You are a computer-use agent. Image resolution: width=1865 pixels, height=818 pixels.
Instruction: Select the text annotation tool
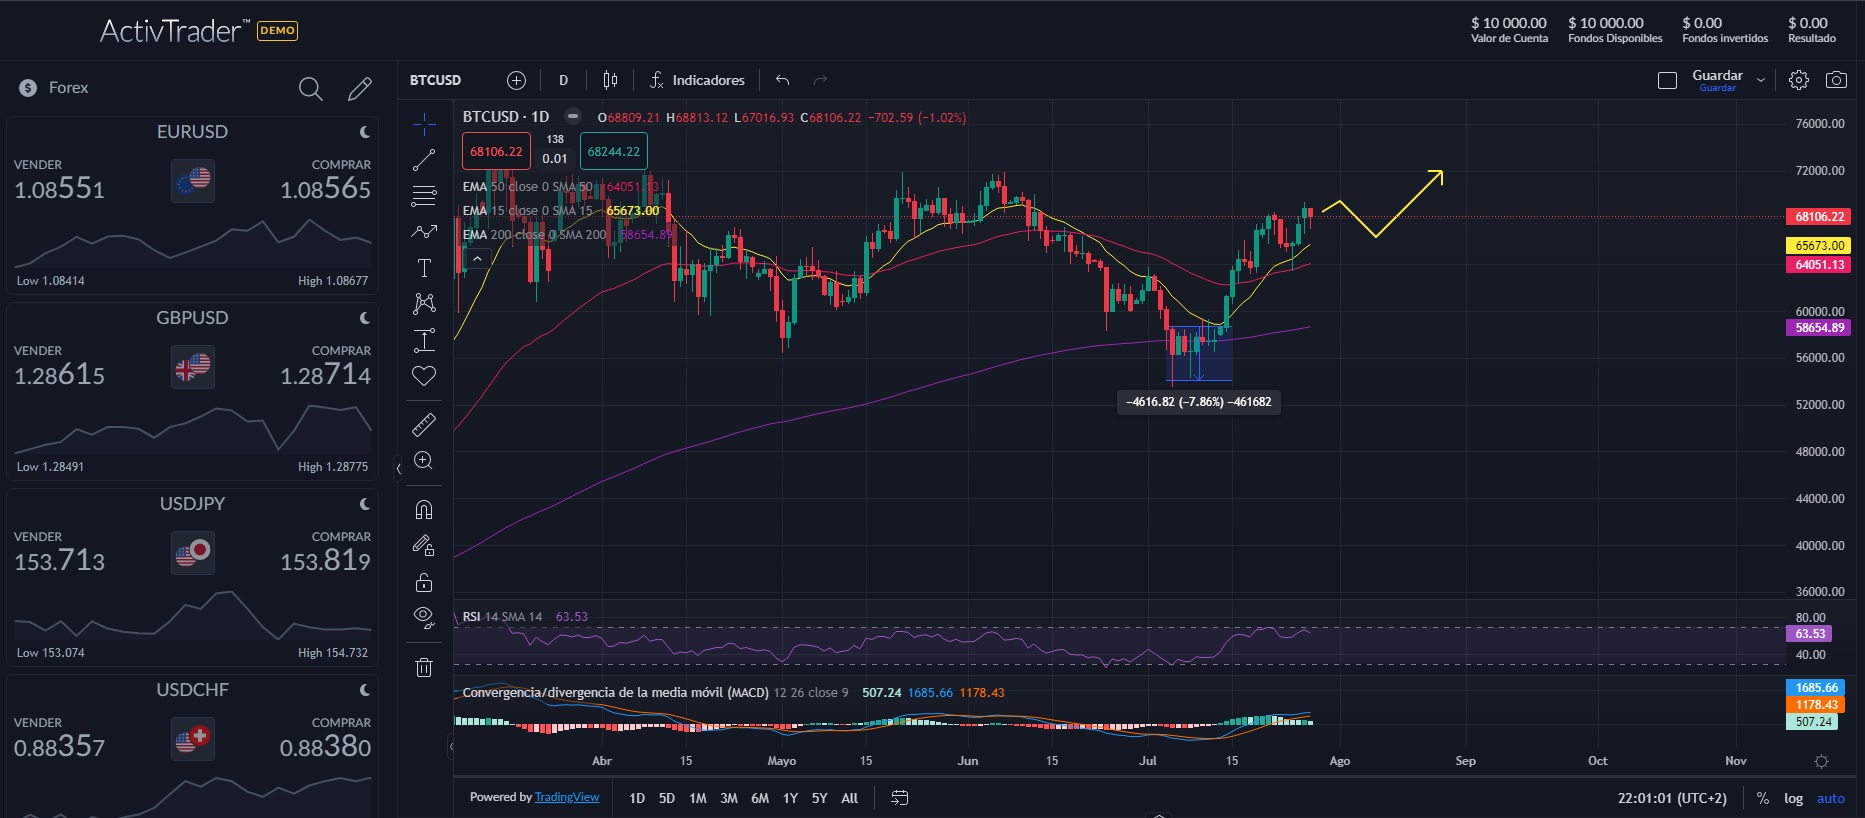coord(424,268)
